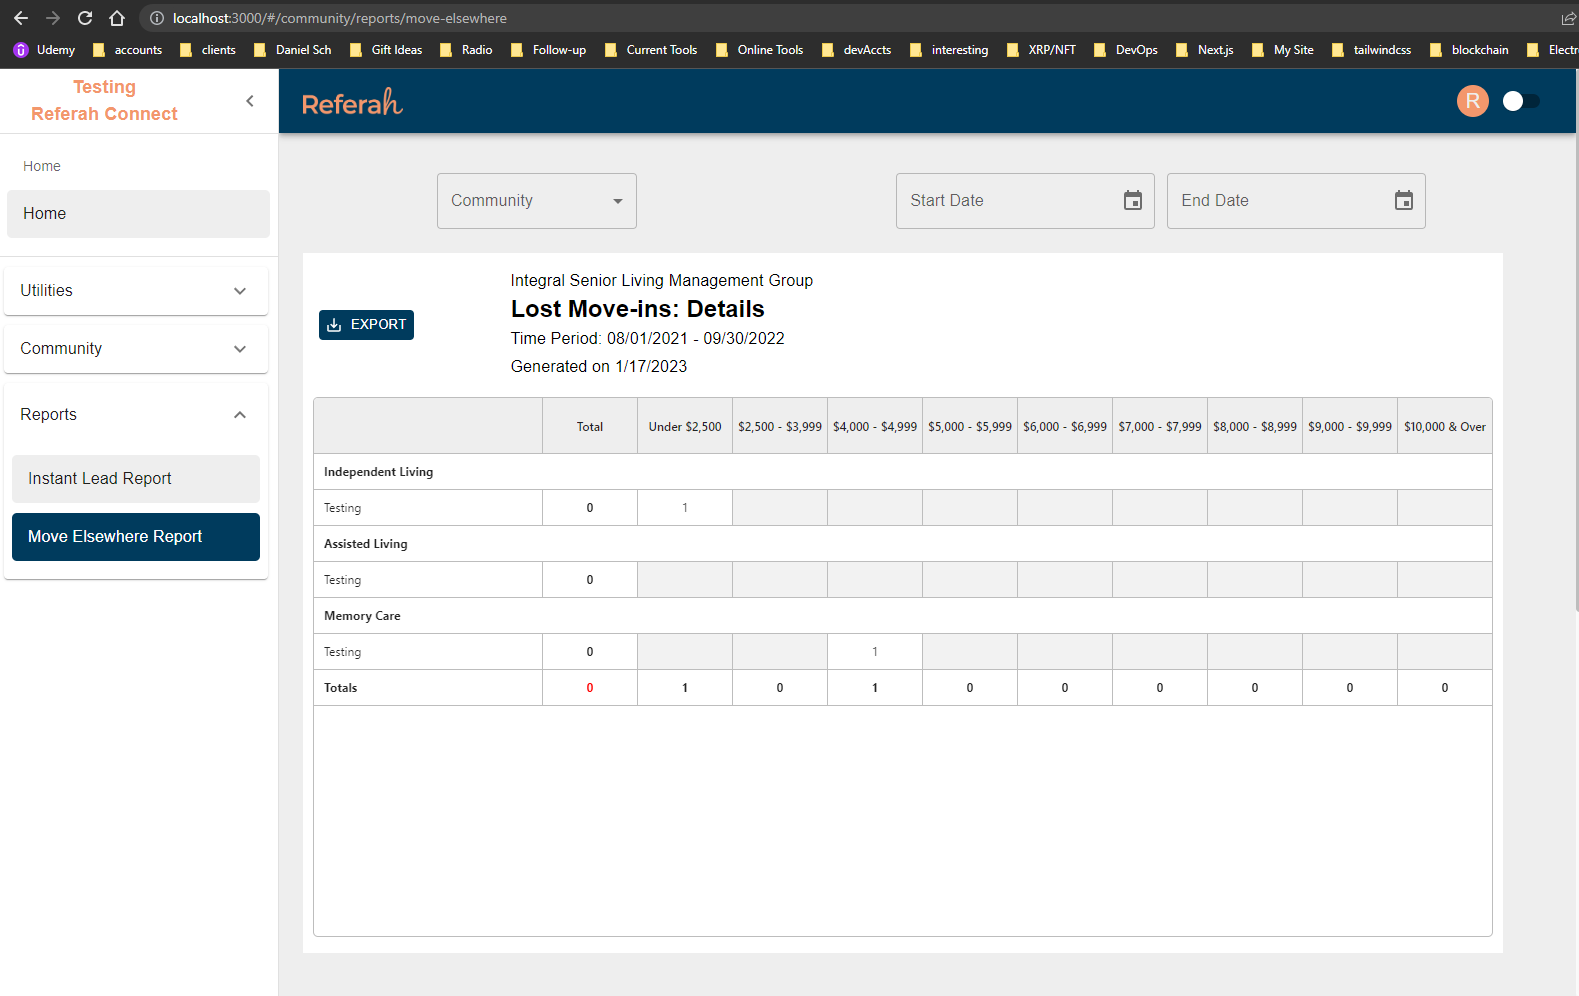Click the Testing Referah Connect sidebar title
Image resolution: width=1579 pixels, height=996 pixels.
tap(104, 100)
